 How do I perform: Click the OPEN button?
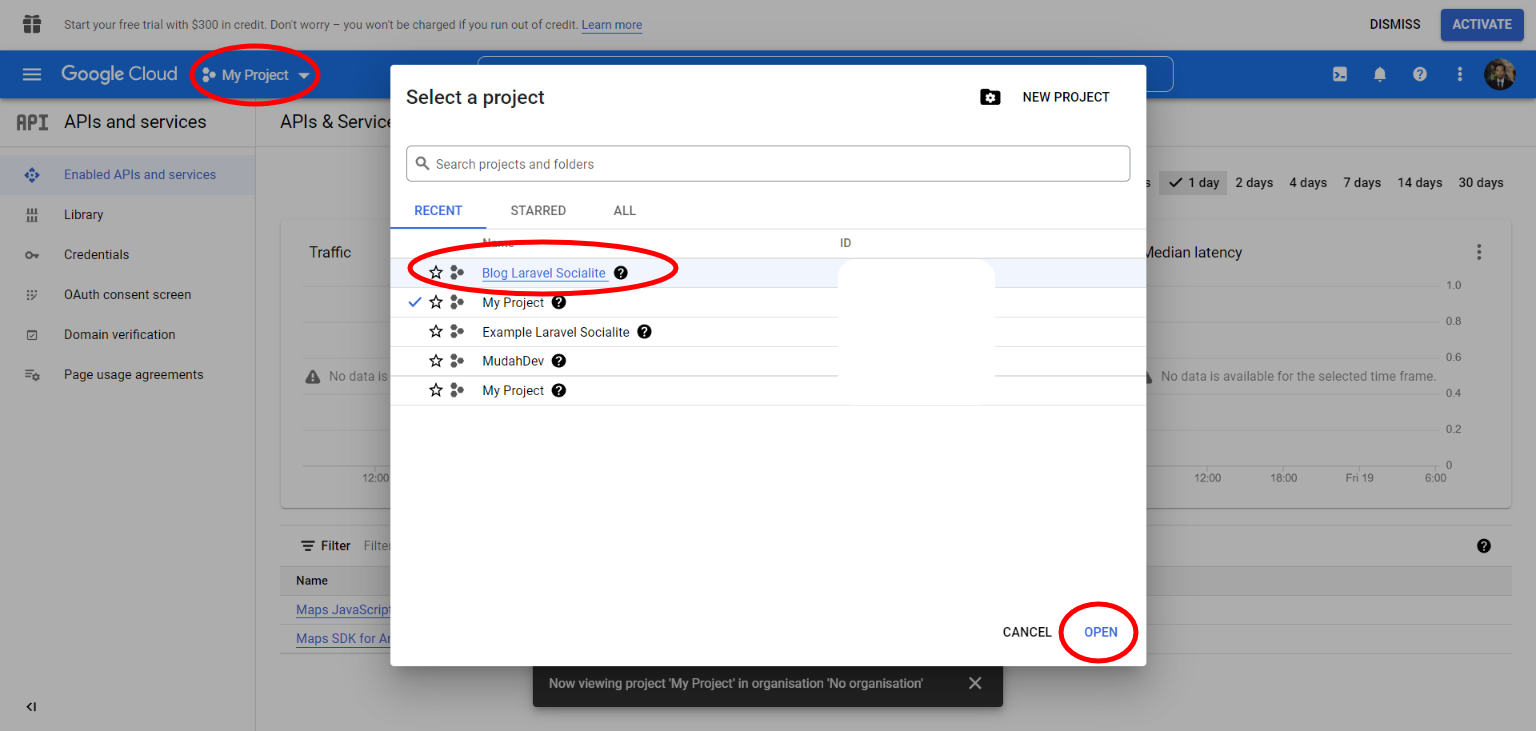1100,632
